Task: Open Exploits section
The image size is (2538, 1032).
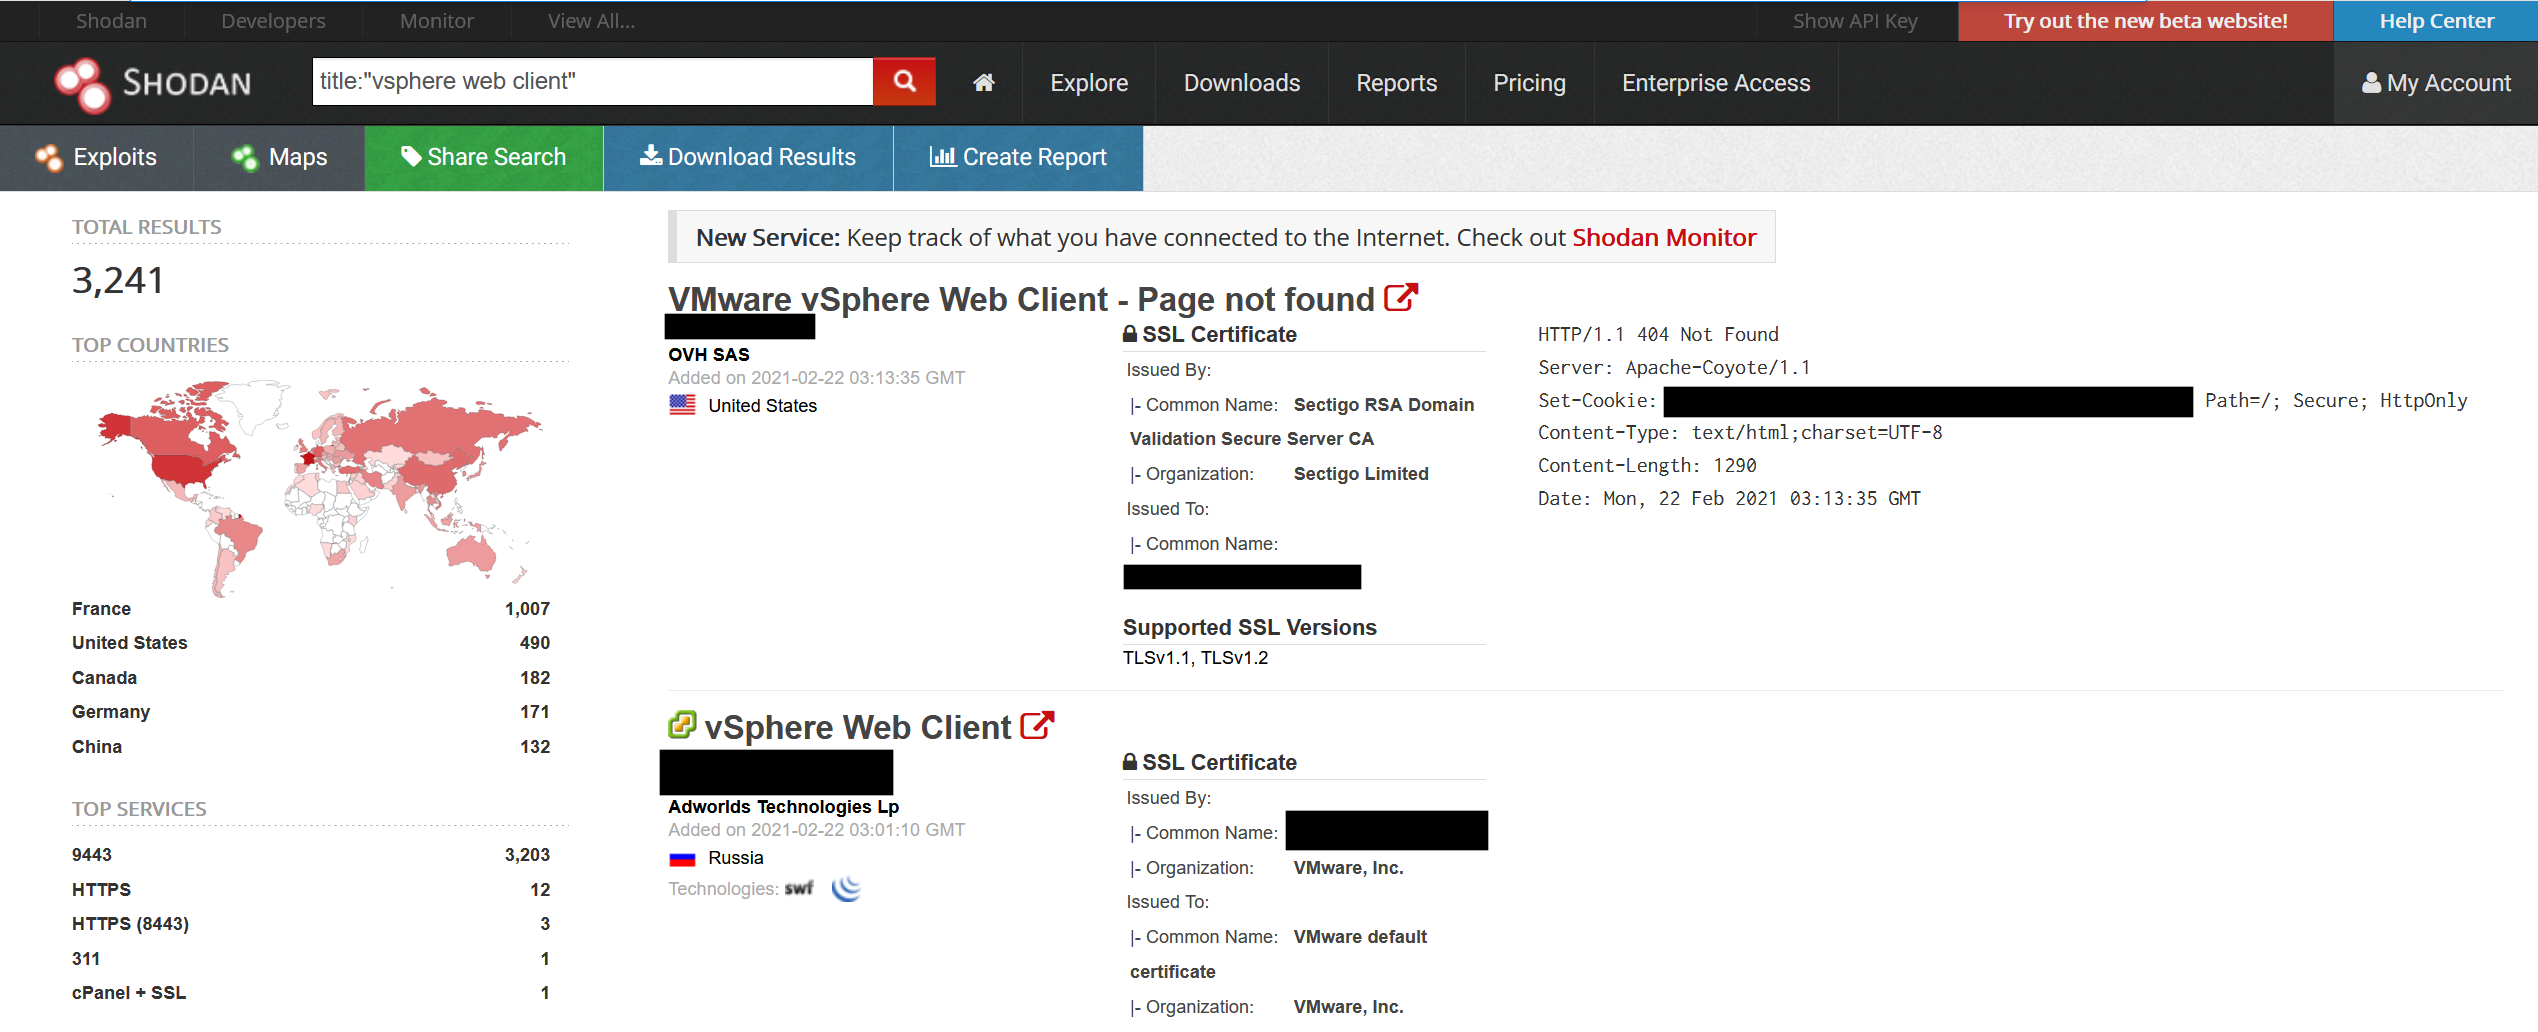Action: [x=96, y=157]
